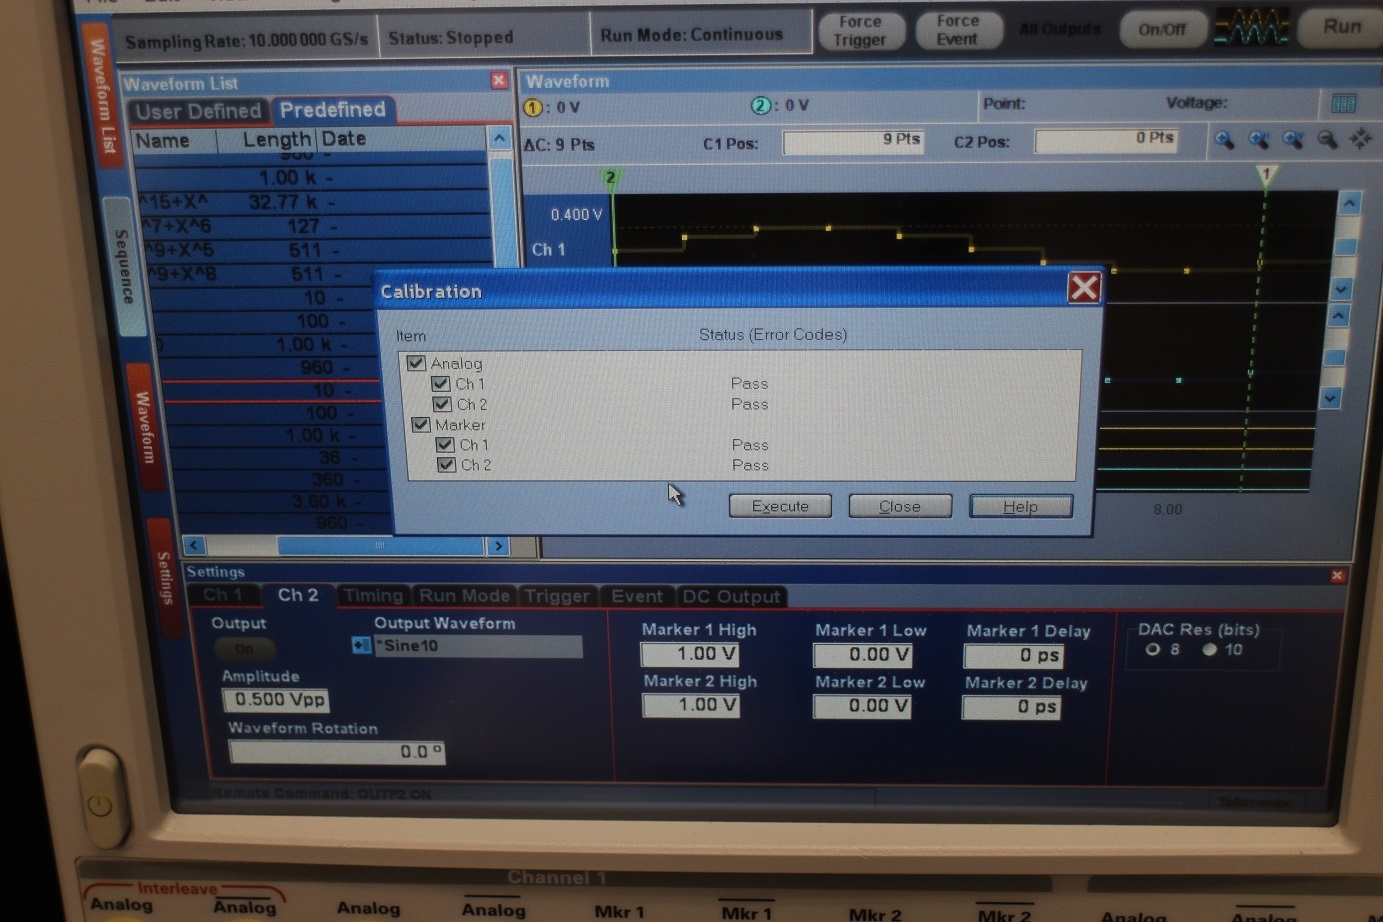
Task: Toggle the Analog checkbox in Calibration
Action: [x=416, y=363]
